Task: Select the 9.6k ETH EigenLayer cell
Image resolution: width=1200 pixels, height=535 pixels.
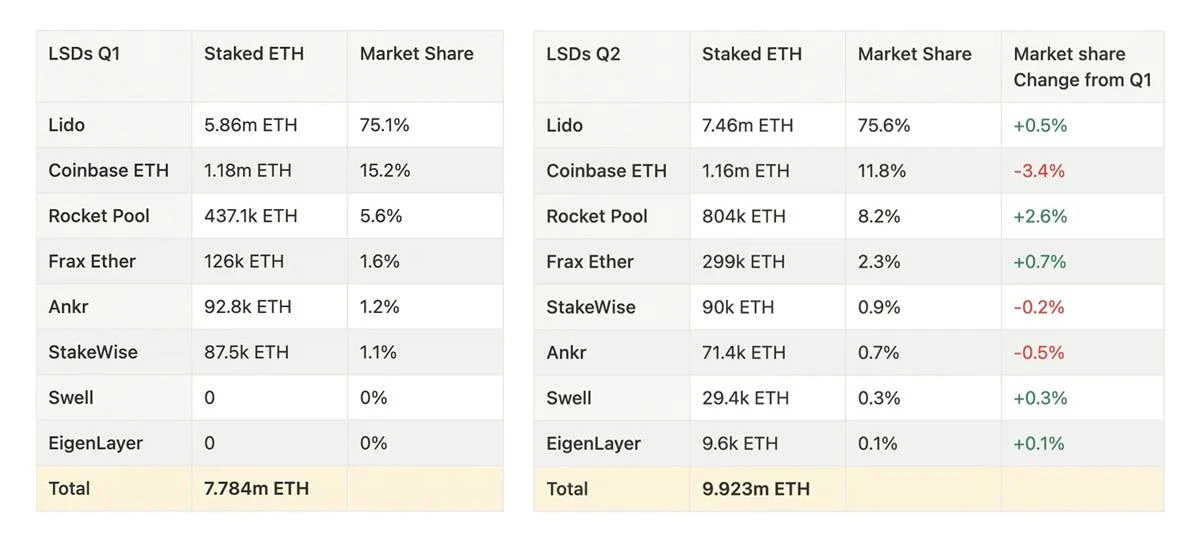Action: (x=740, y=443)
